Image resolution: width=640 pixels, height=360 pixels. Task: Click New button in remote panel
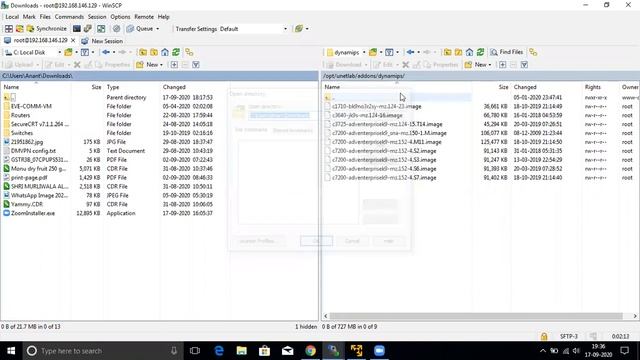click(x=476, y=64)
